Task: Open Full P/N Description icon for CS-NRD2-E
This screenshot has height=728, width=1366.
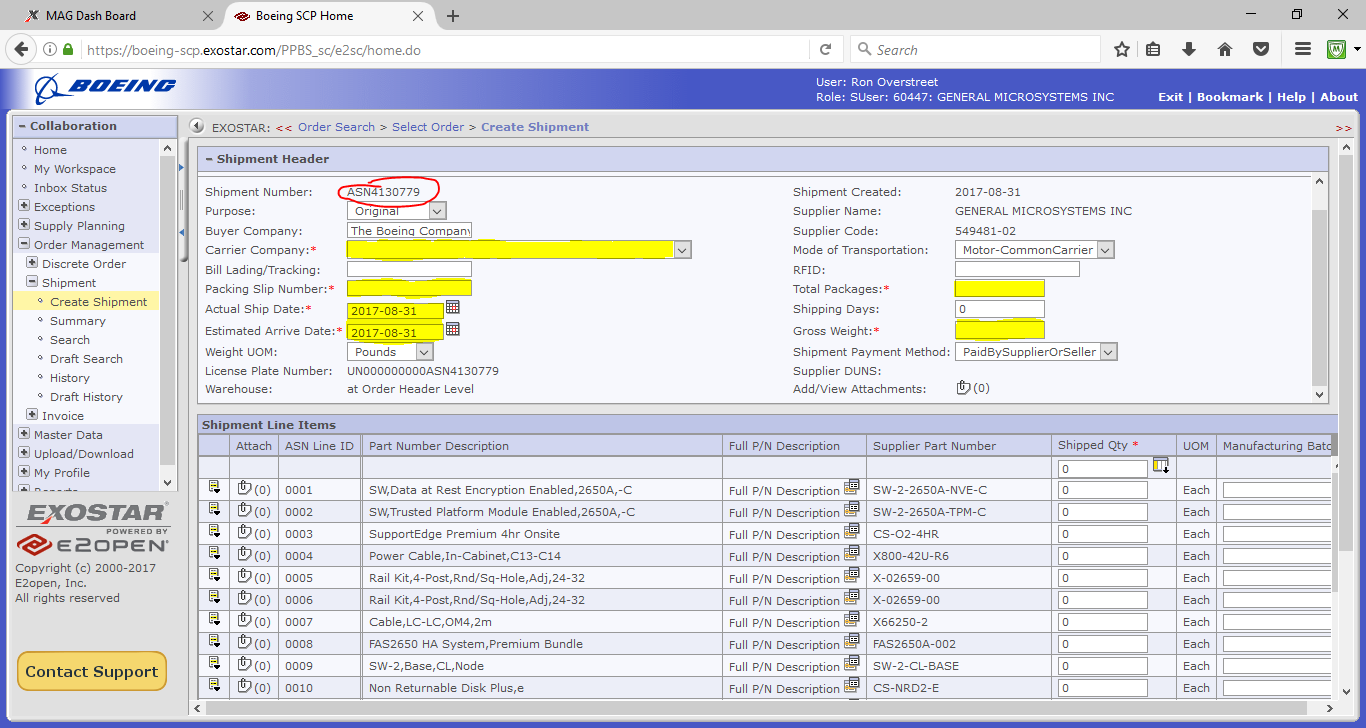Action: tap(851, 686)
